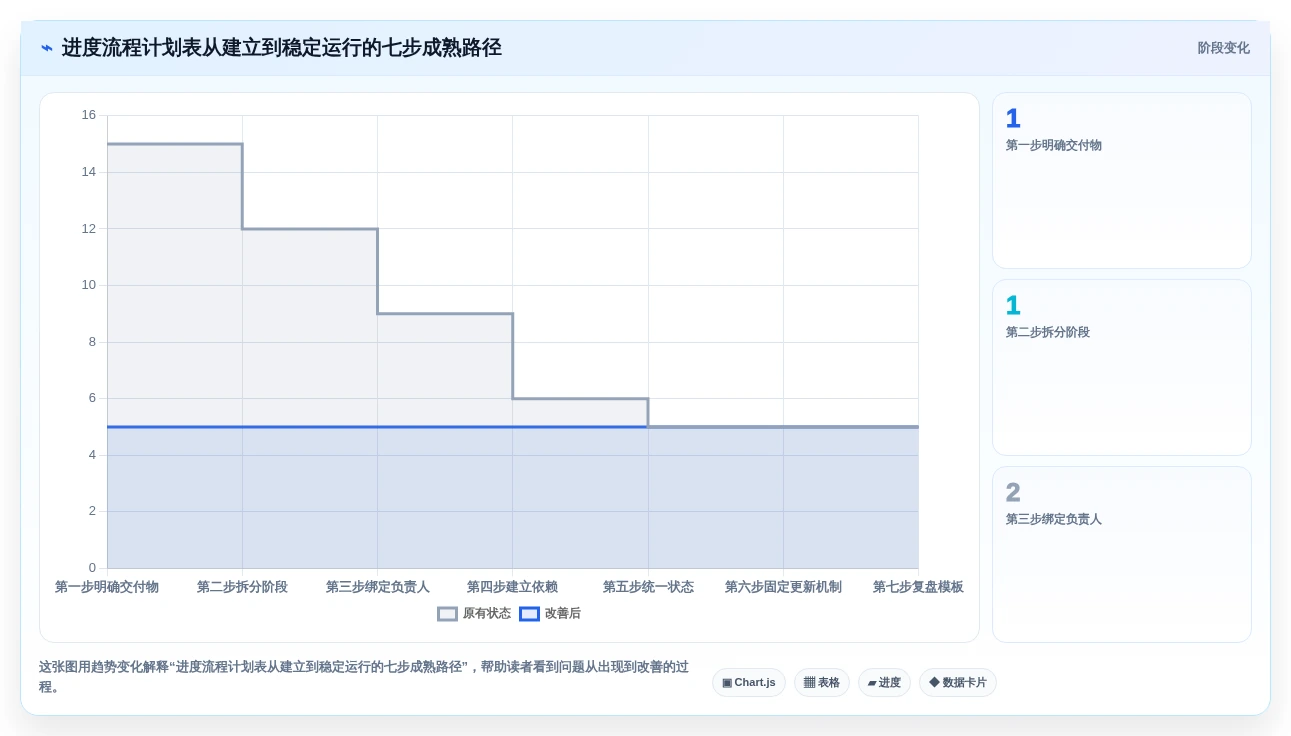Click the 阶段变化 label in header
1291x736 pixels.
tap(1223, 48)
